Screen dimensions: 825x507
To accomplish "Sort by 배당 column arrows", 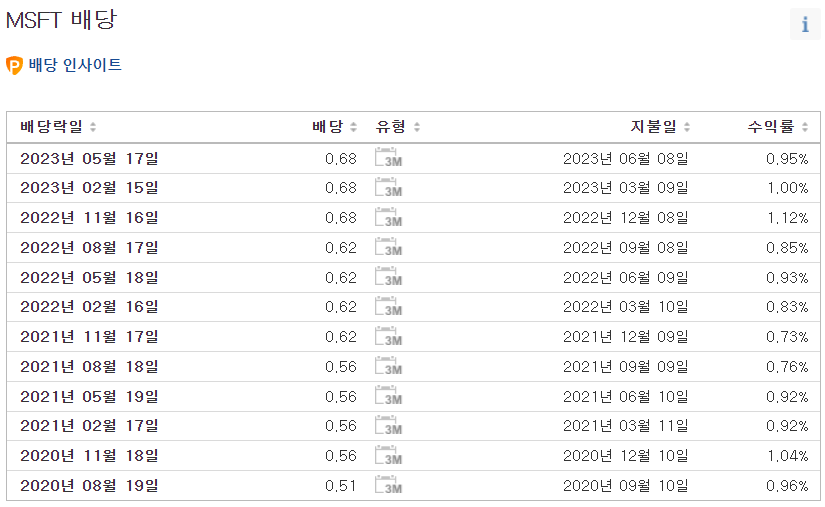I will click(x=354, y=127).
